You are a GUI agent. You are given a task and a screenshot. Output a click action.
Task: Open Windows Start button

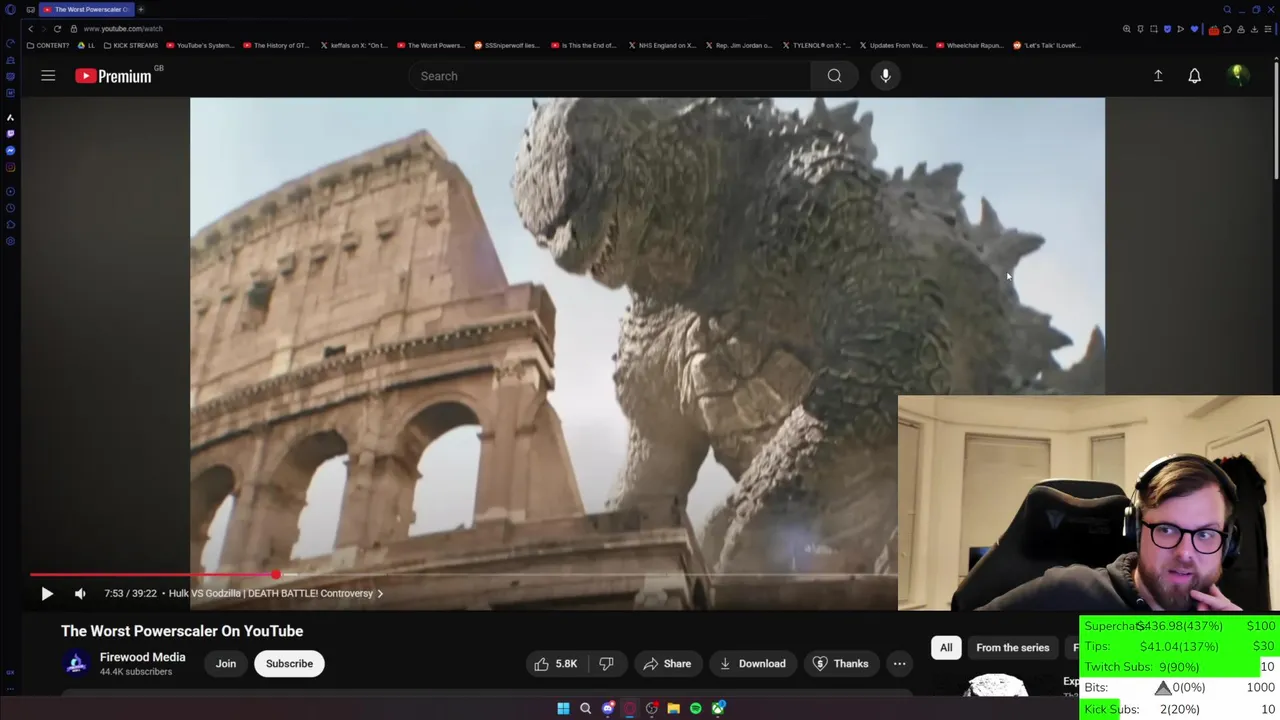(x=563, y=708)
